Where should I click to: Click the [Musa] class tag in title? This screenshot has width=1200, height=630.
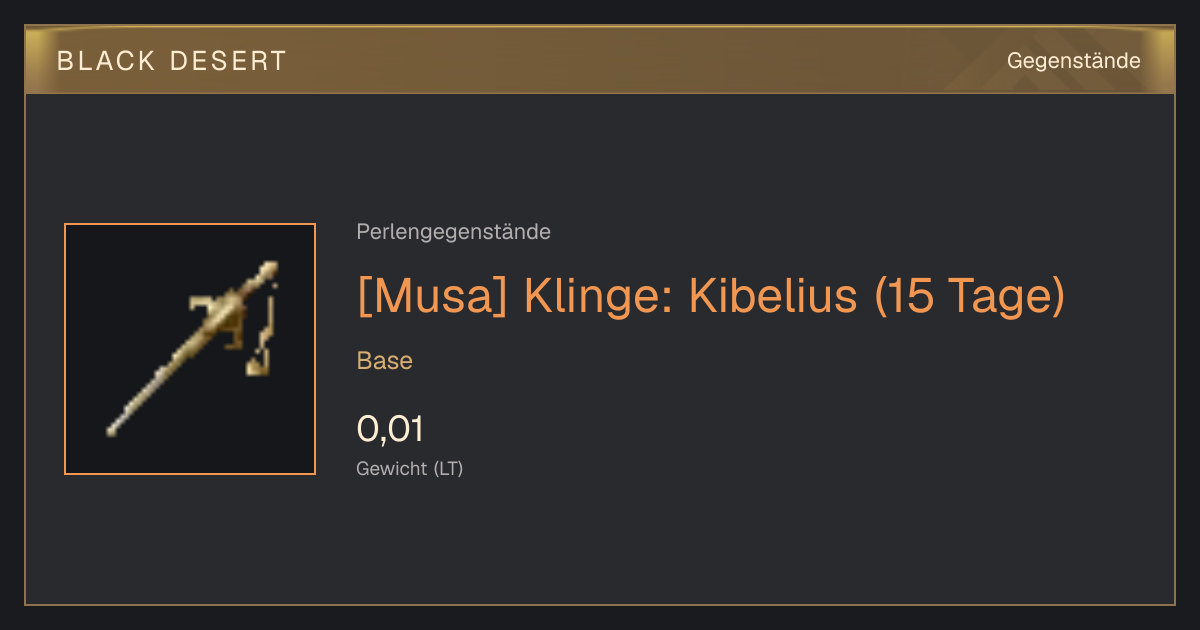433,296
